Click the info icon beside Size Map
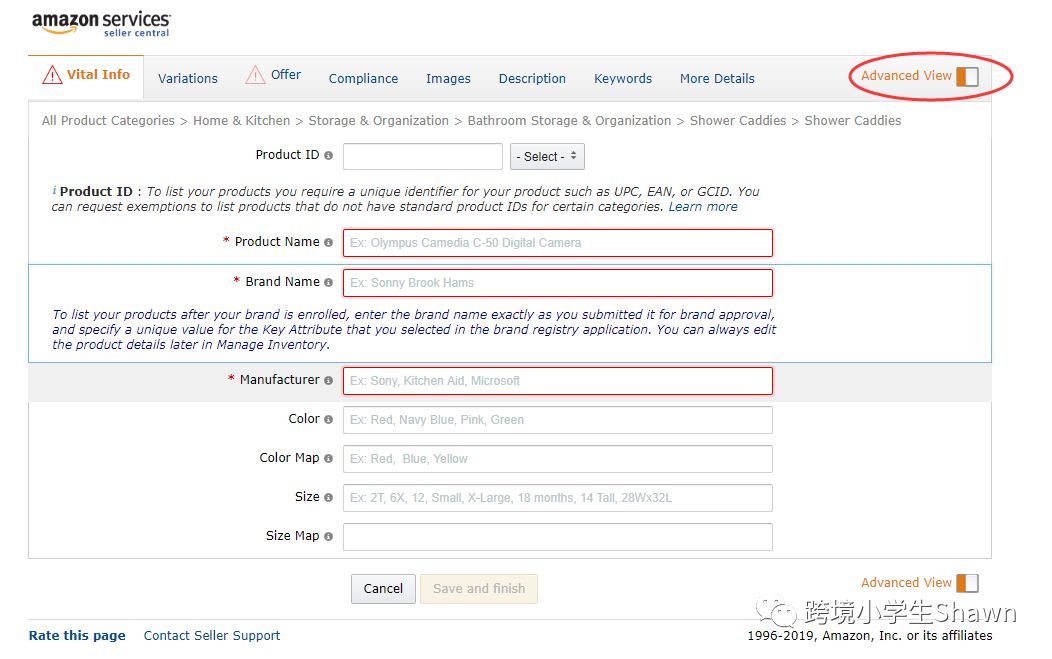This screenshot has height=659, width=1052. coord(328,536)
